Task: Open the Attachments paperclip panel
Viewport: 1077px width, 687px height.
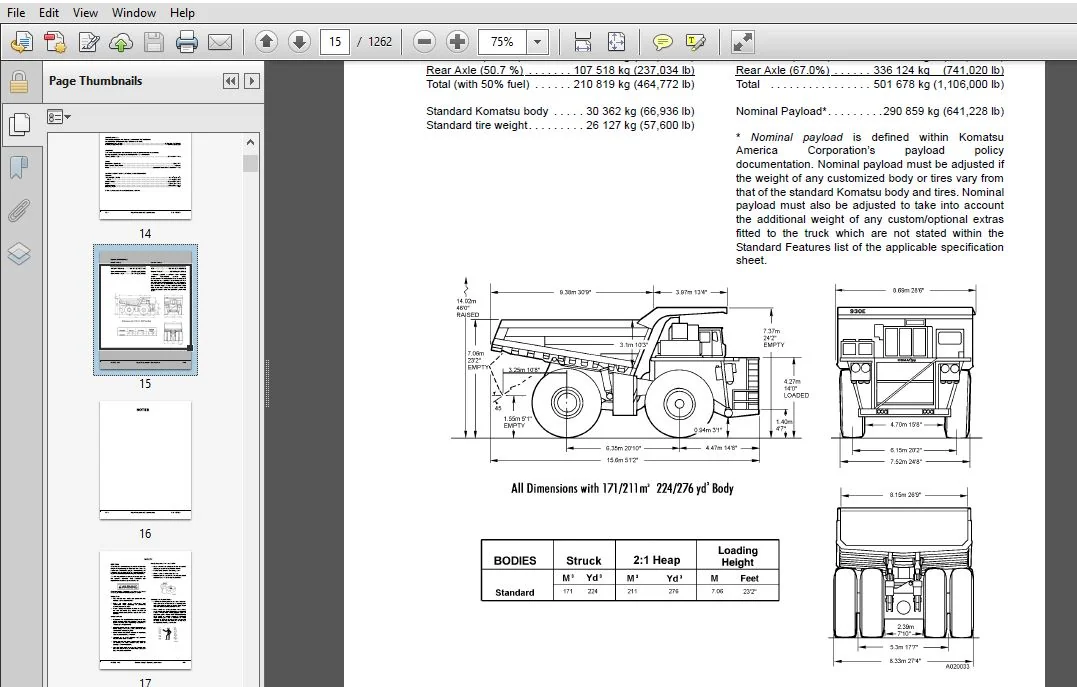Action: click(x=19, y=210)
